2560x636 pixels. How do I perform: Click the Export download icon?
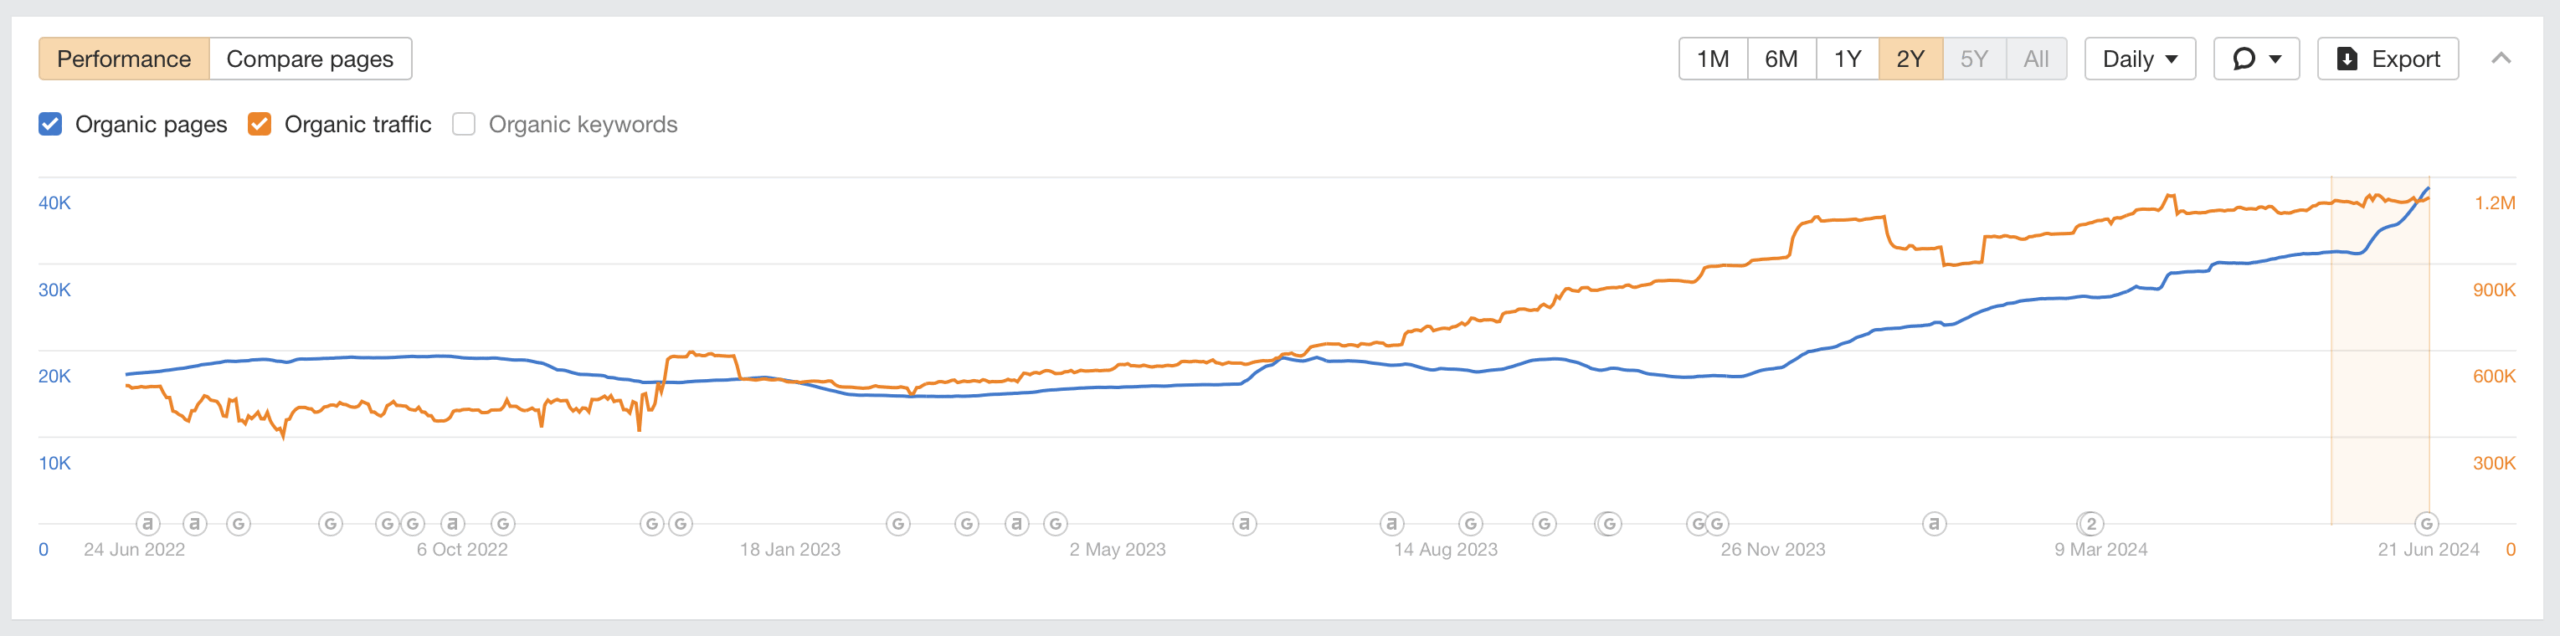coord(2346,59)
